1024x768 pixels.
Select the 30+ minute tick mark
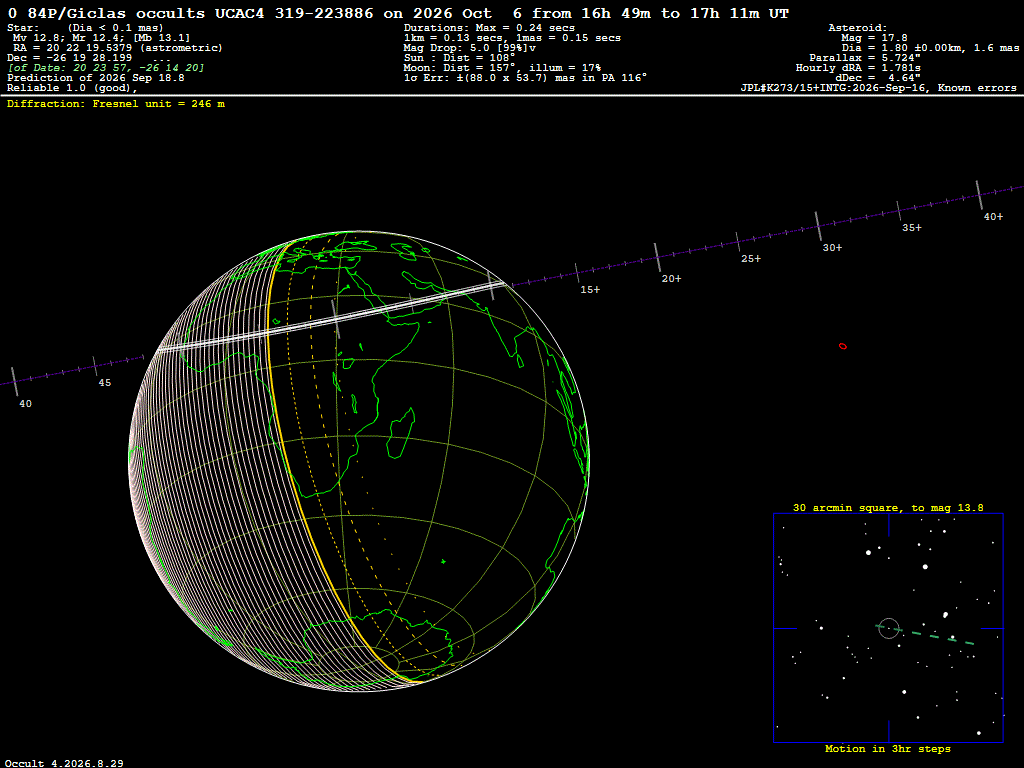tap(818, 226)
